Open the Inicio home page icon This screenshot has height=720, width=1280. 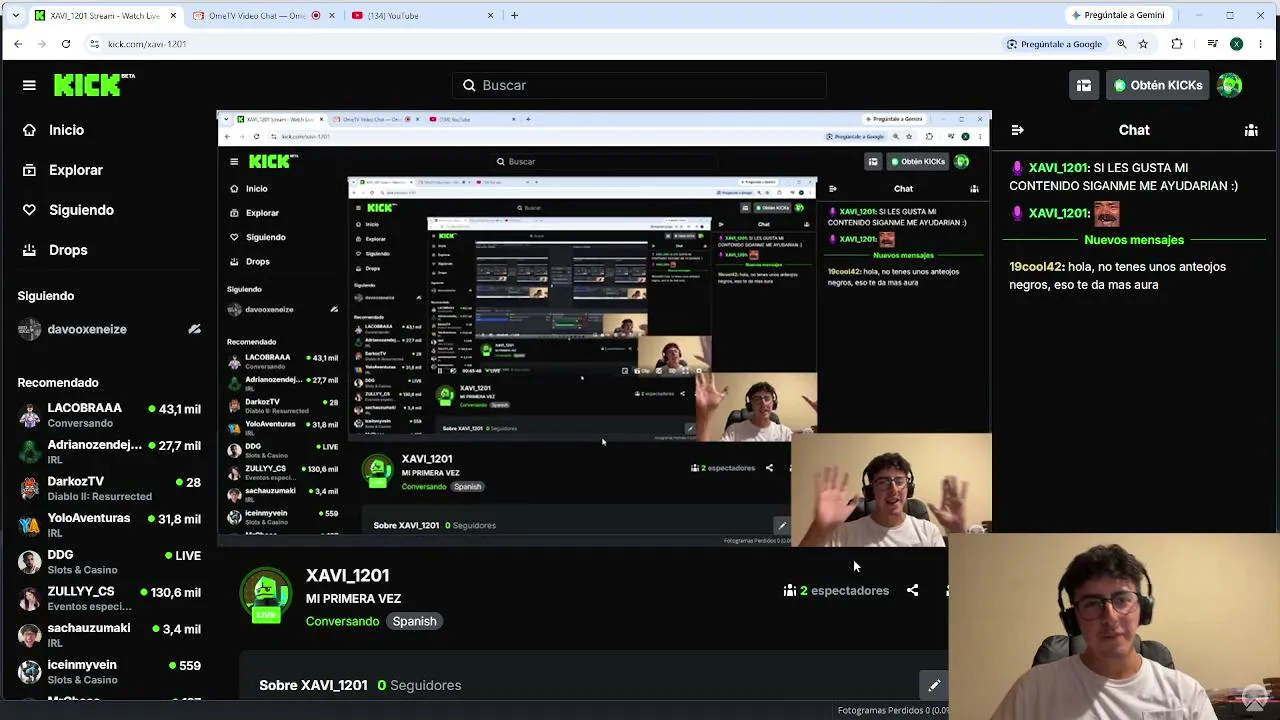(x=29, y=130)
